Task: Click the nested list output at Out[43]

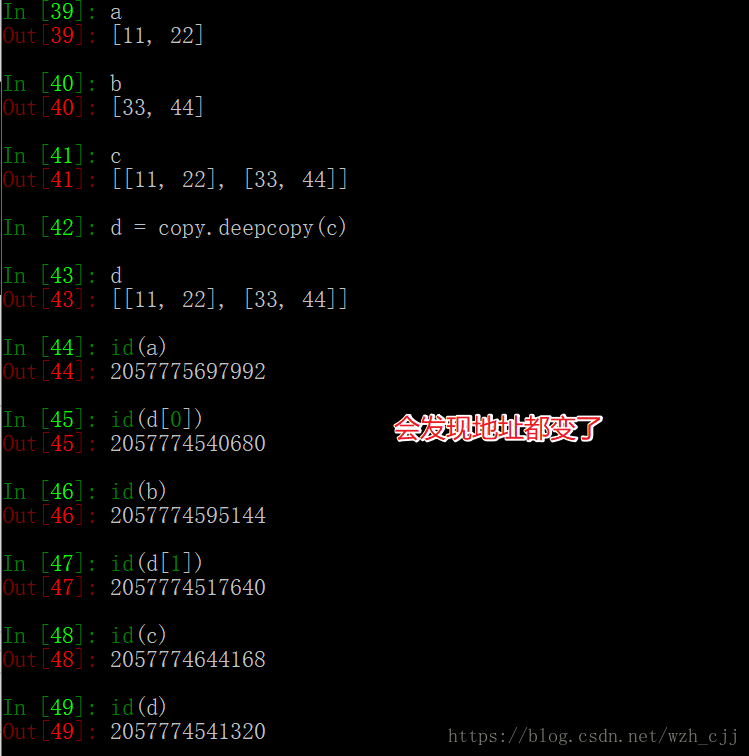Action: 230,299
